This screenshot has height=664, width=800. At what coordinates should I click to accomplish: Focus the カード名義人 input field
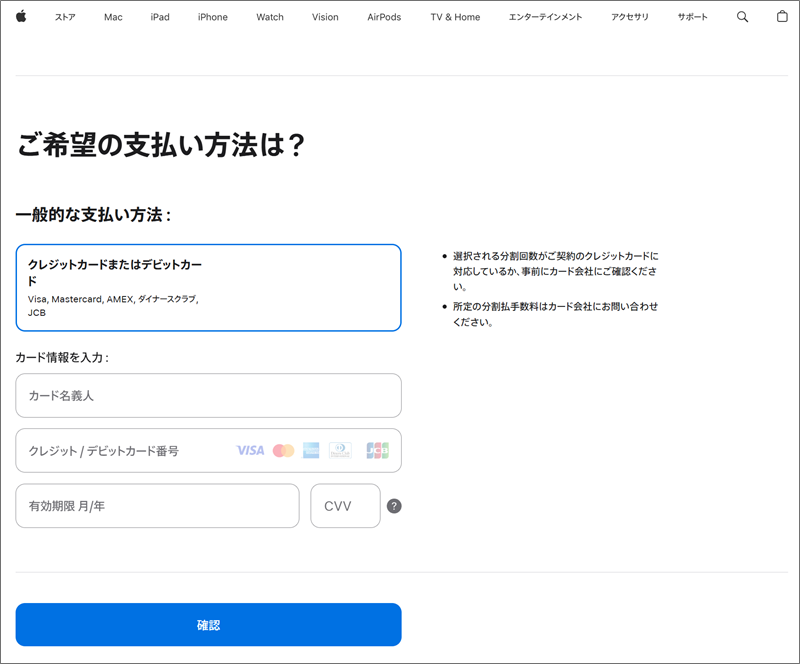point(208,396)
